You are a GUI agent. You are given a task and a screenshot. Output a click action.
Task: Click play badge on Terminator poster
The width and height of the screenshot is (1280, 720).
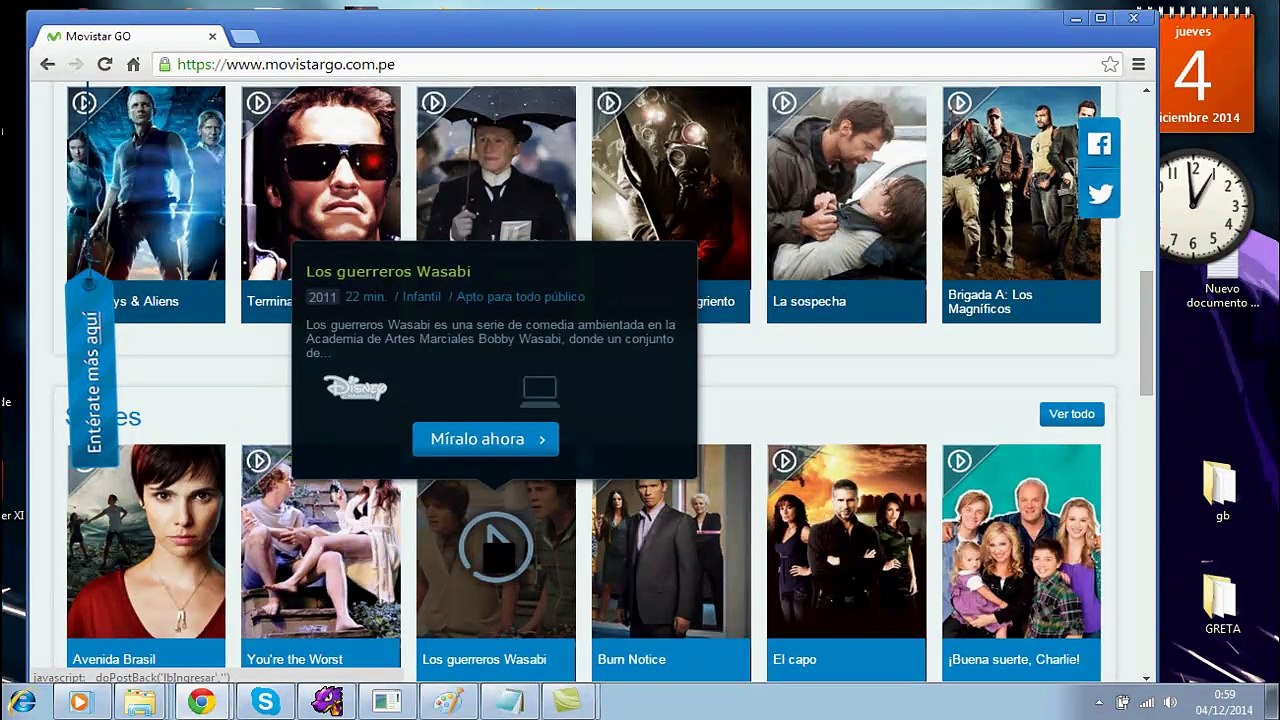click(259, 102)
